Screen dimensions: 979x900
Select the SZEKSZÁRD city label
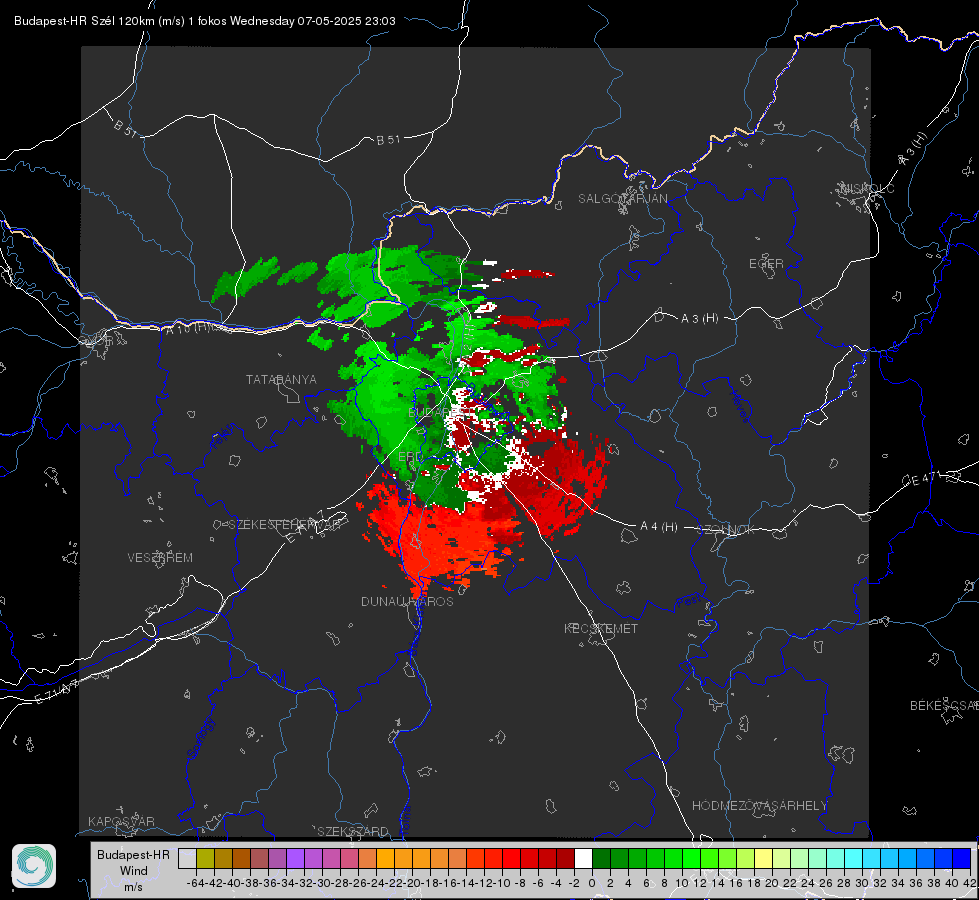point(353,831)
